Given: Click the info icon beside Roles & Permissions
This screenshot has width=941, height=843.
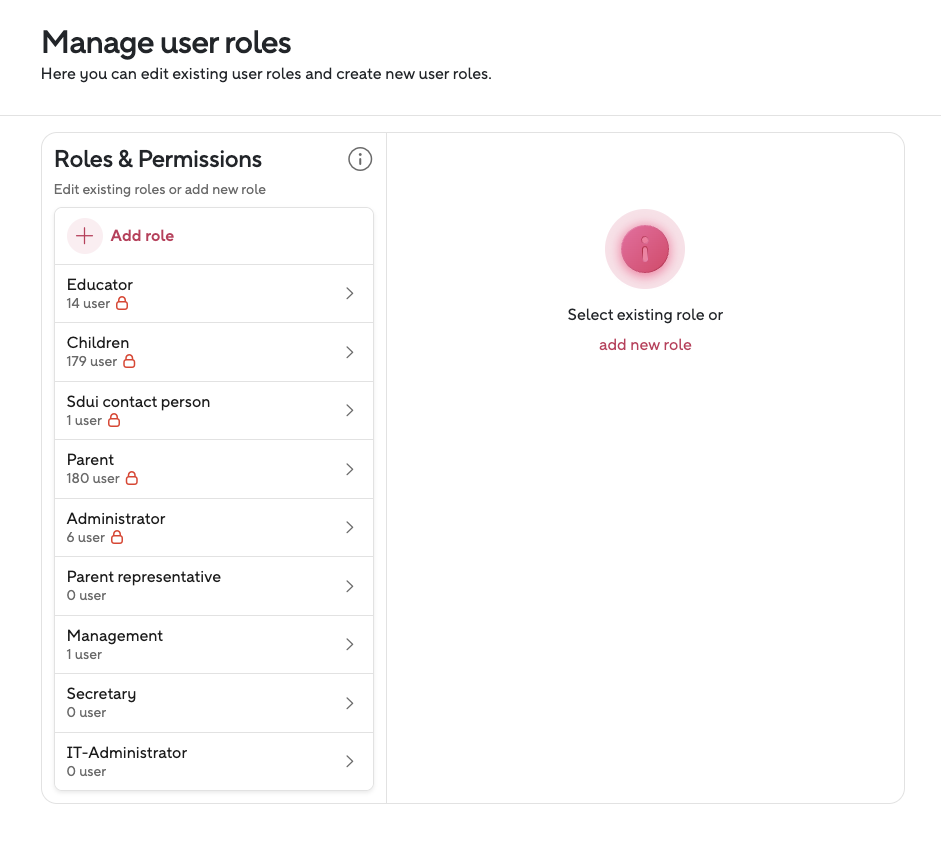Looking at the screenshot, I should coord(360,159).
